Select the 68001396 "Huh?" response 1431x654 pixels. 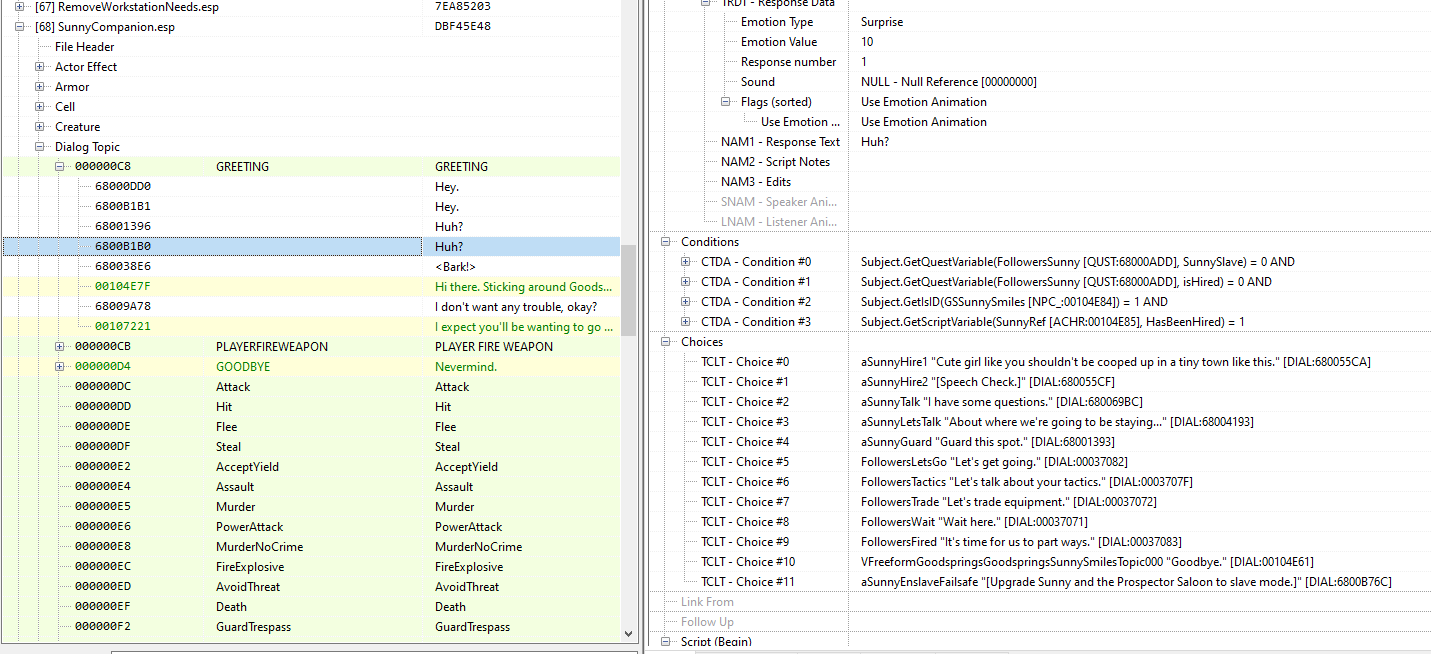[310, 227]
